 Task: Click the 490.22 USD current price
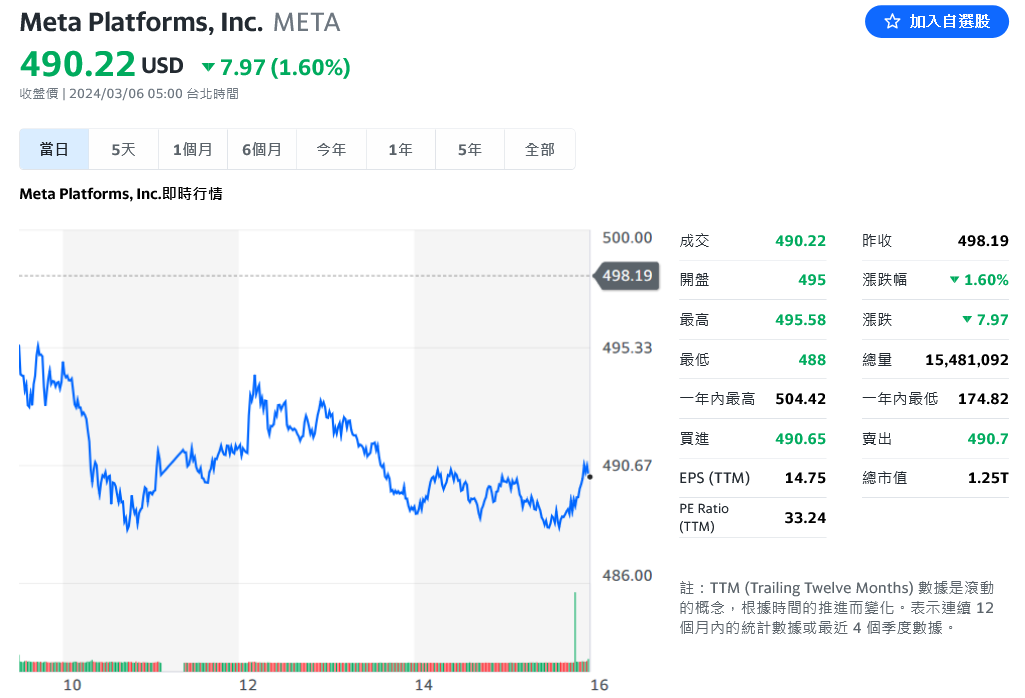click(x=101, y=64)
